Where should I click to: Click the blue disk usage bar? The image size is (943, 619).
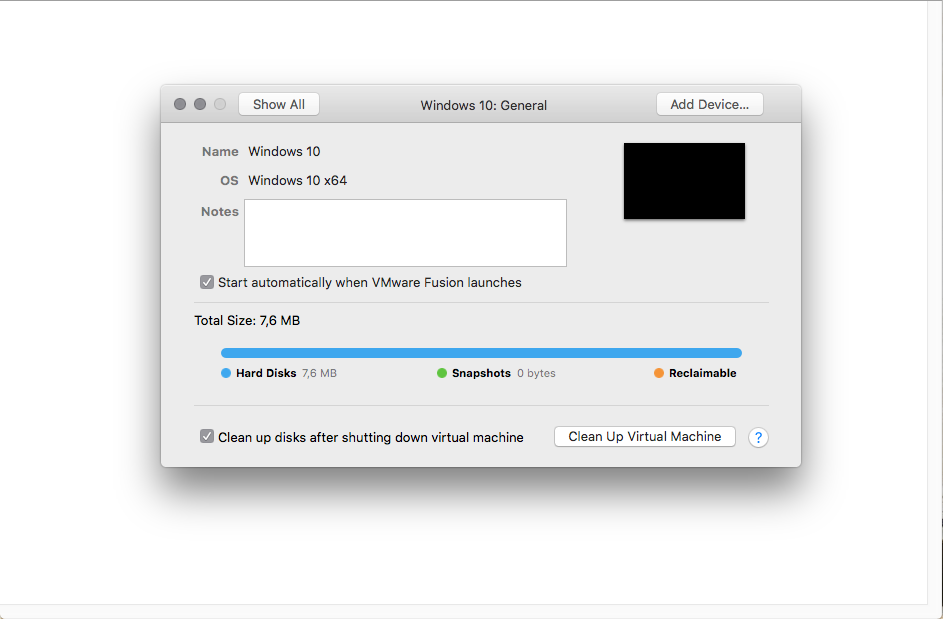click(481, 353)
